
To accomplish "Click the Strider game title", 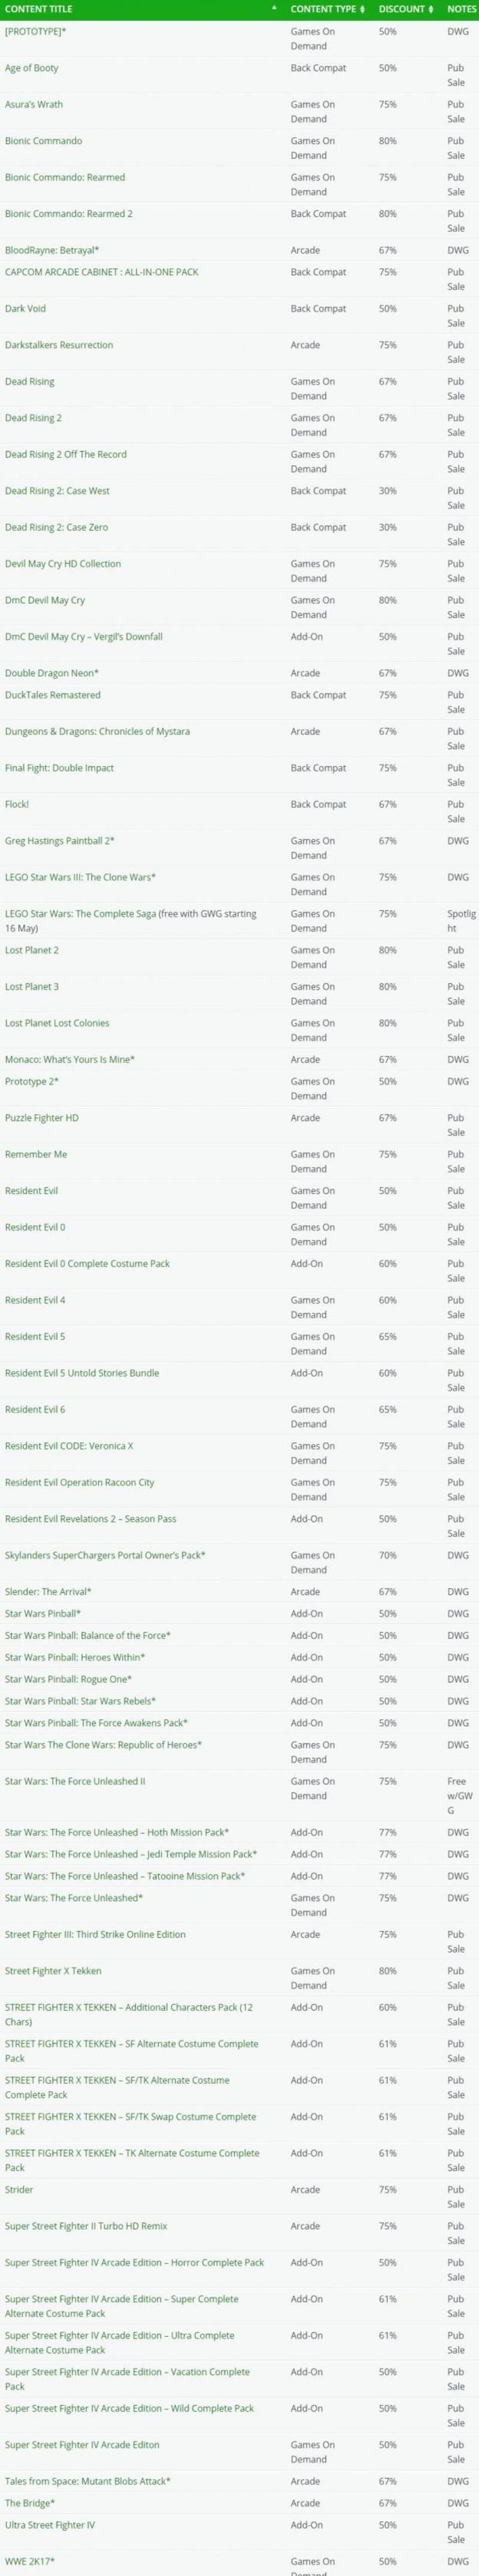I will tap(19, 2190).
